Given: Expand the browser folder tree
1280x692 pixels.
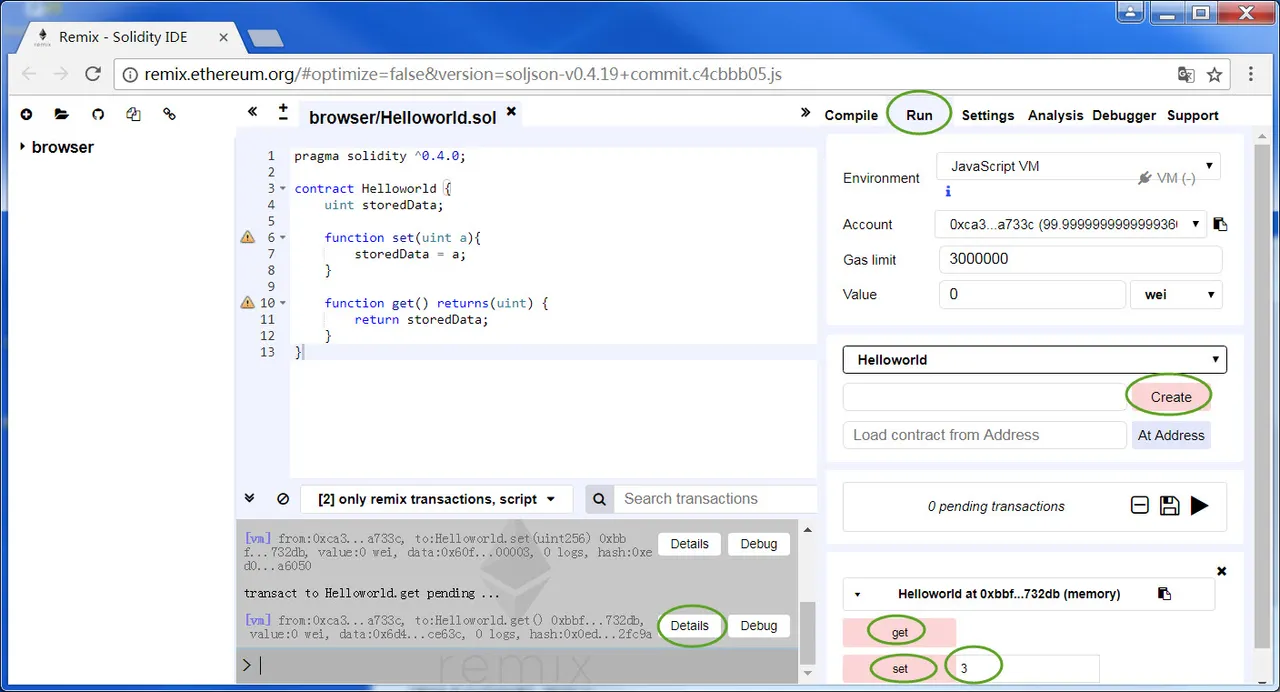Looking at the screenshot, I should tap(22, 147).
